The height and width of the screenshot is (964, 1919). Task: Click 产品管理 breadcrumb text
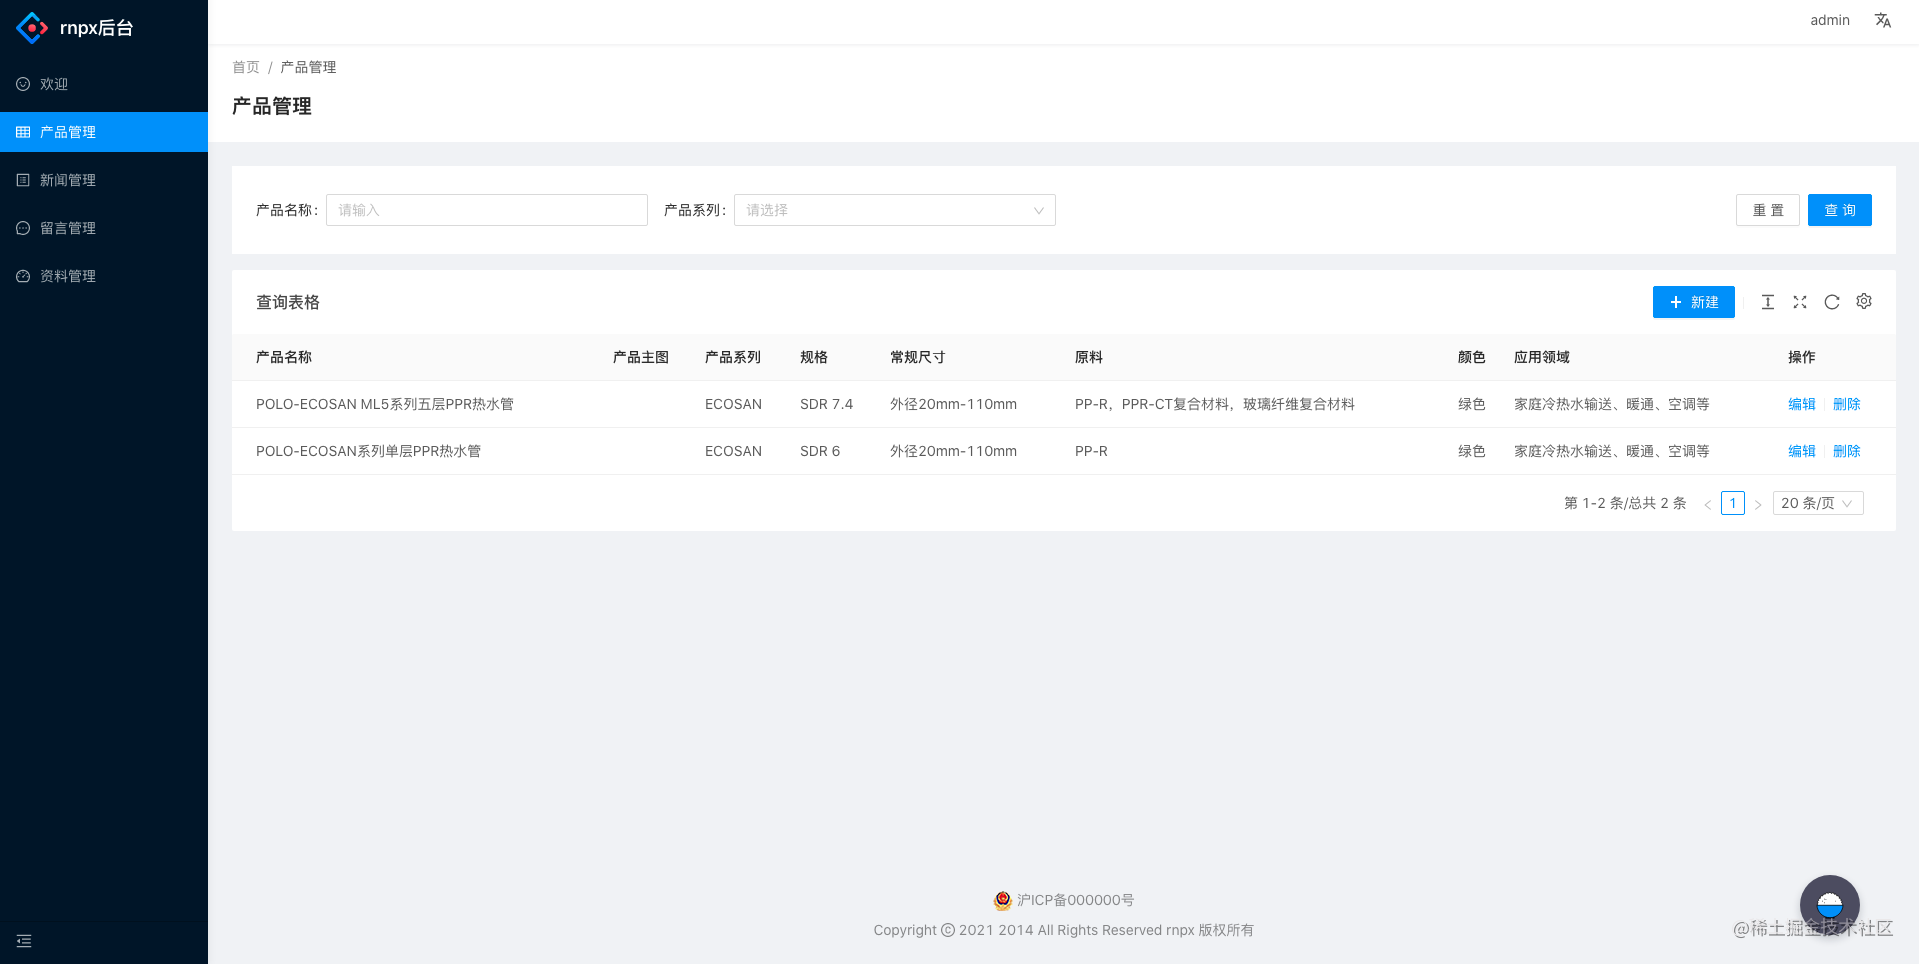point(308,67)
